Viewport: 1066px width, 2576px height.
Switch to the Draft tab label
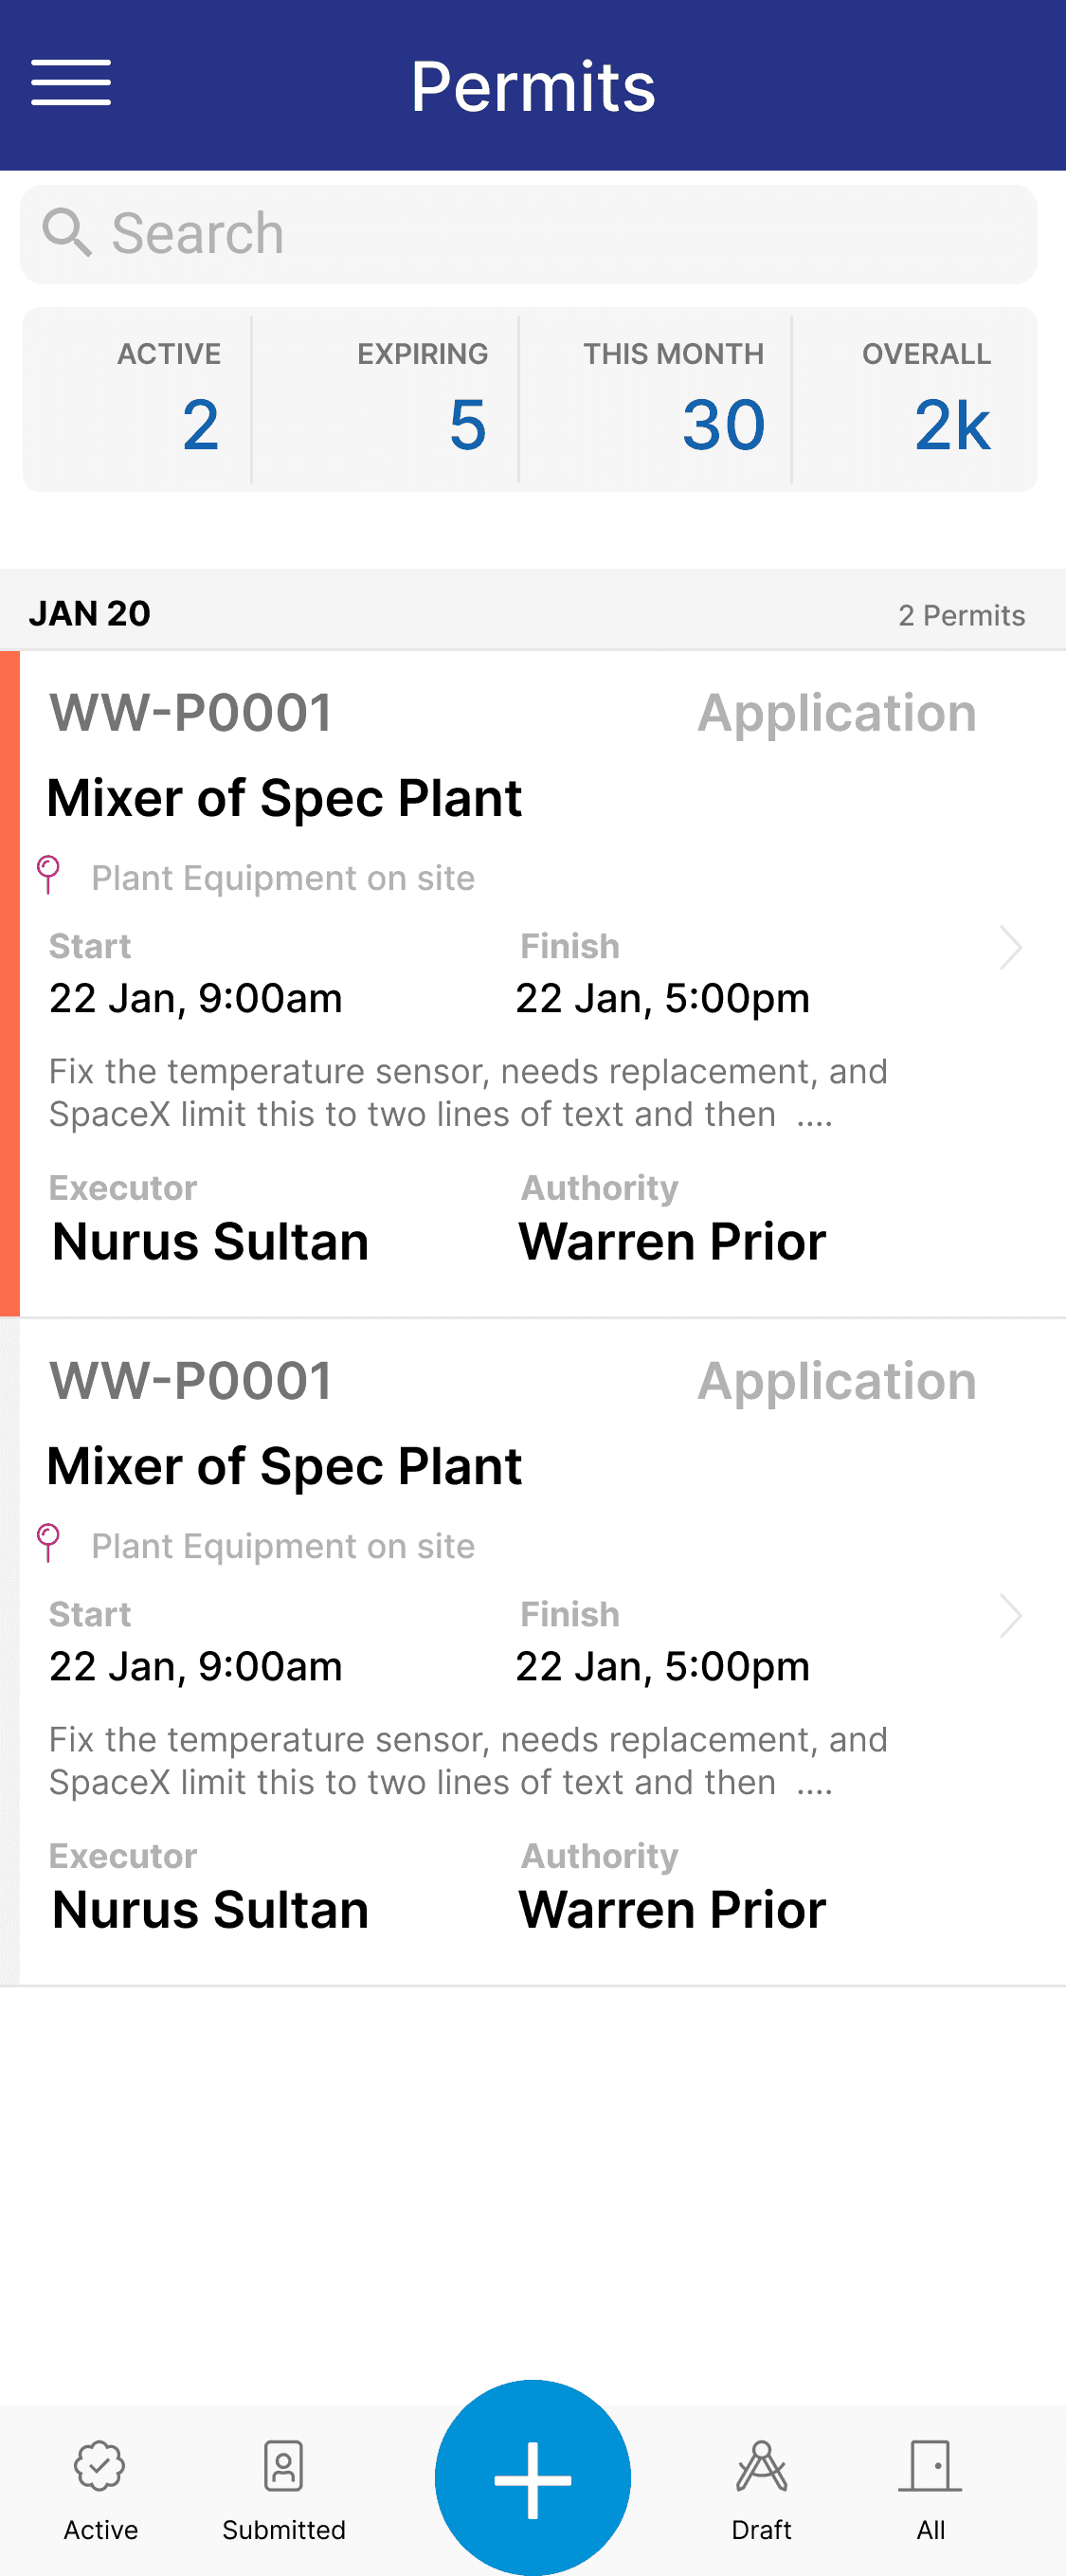(761, 2529)
